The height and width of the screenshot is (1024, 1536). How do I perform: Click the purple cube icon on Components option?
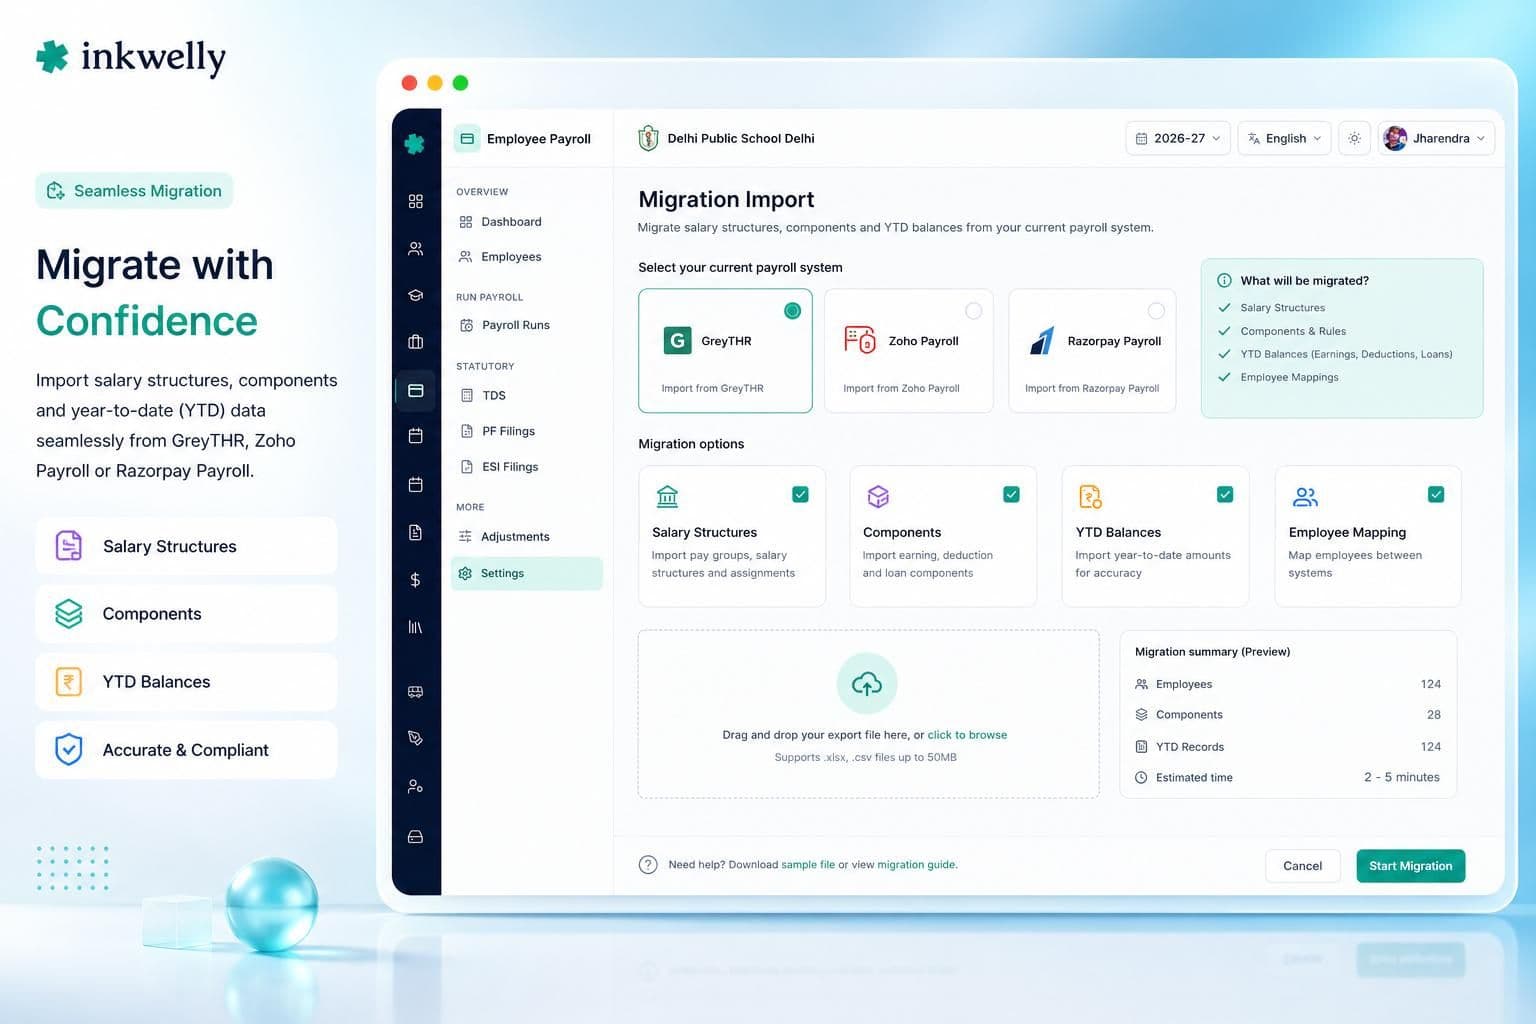tap(878, 496)
